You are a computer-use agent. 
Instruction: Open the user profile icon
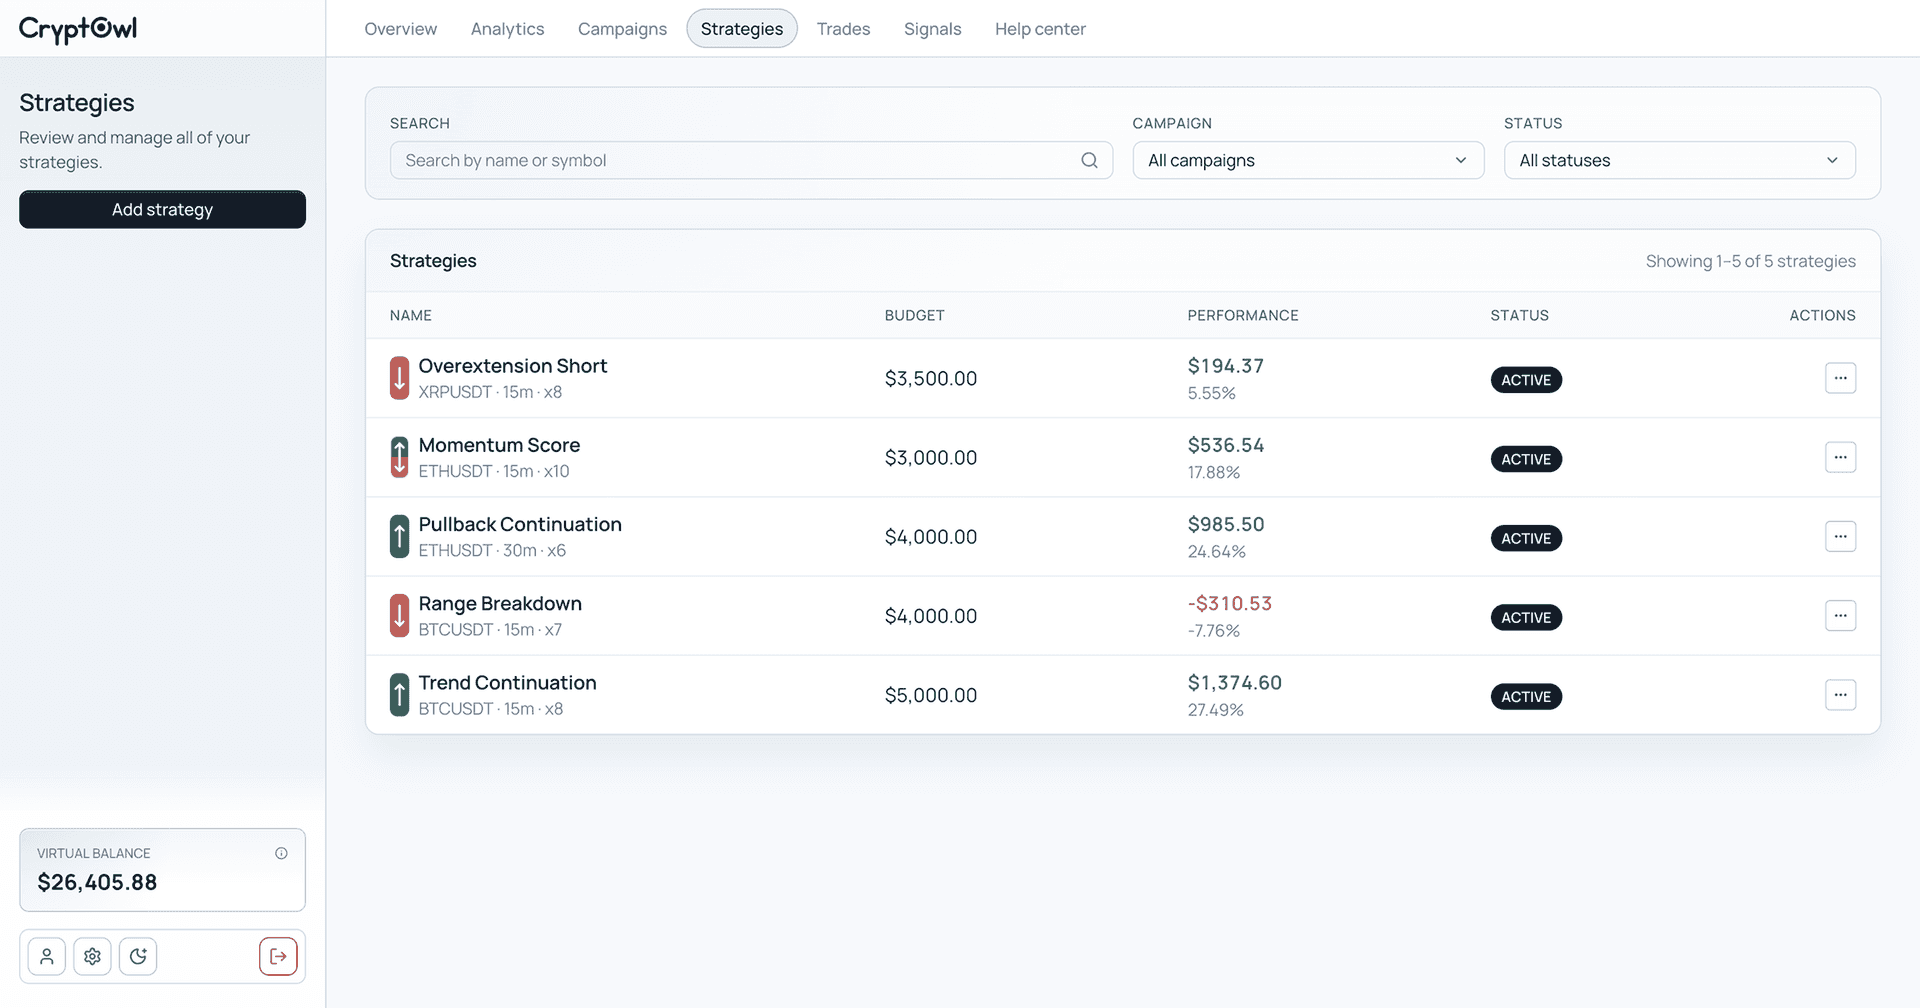47,956
